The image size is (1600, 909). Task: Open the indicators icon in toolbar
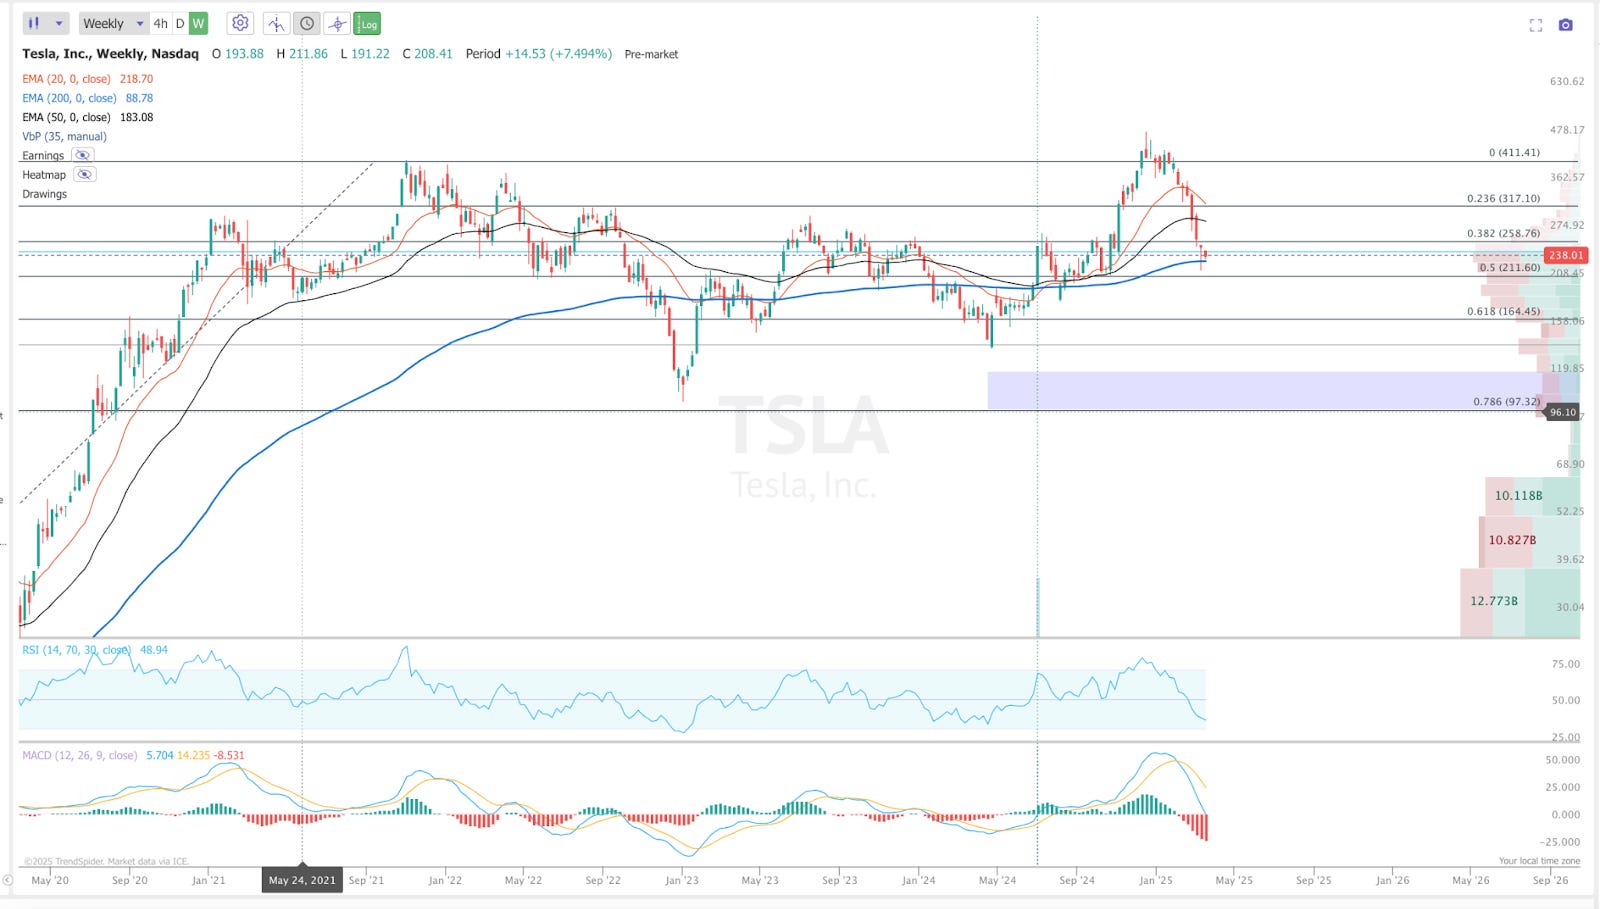pos(276,24)
